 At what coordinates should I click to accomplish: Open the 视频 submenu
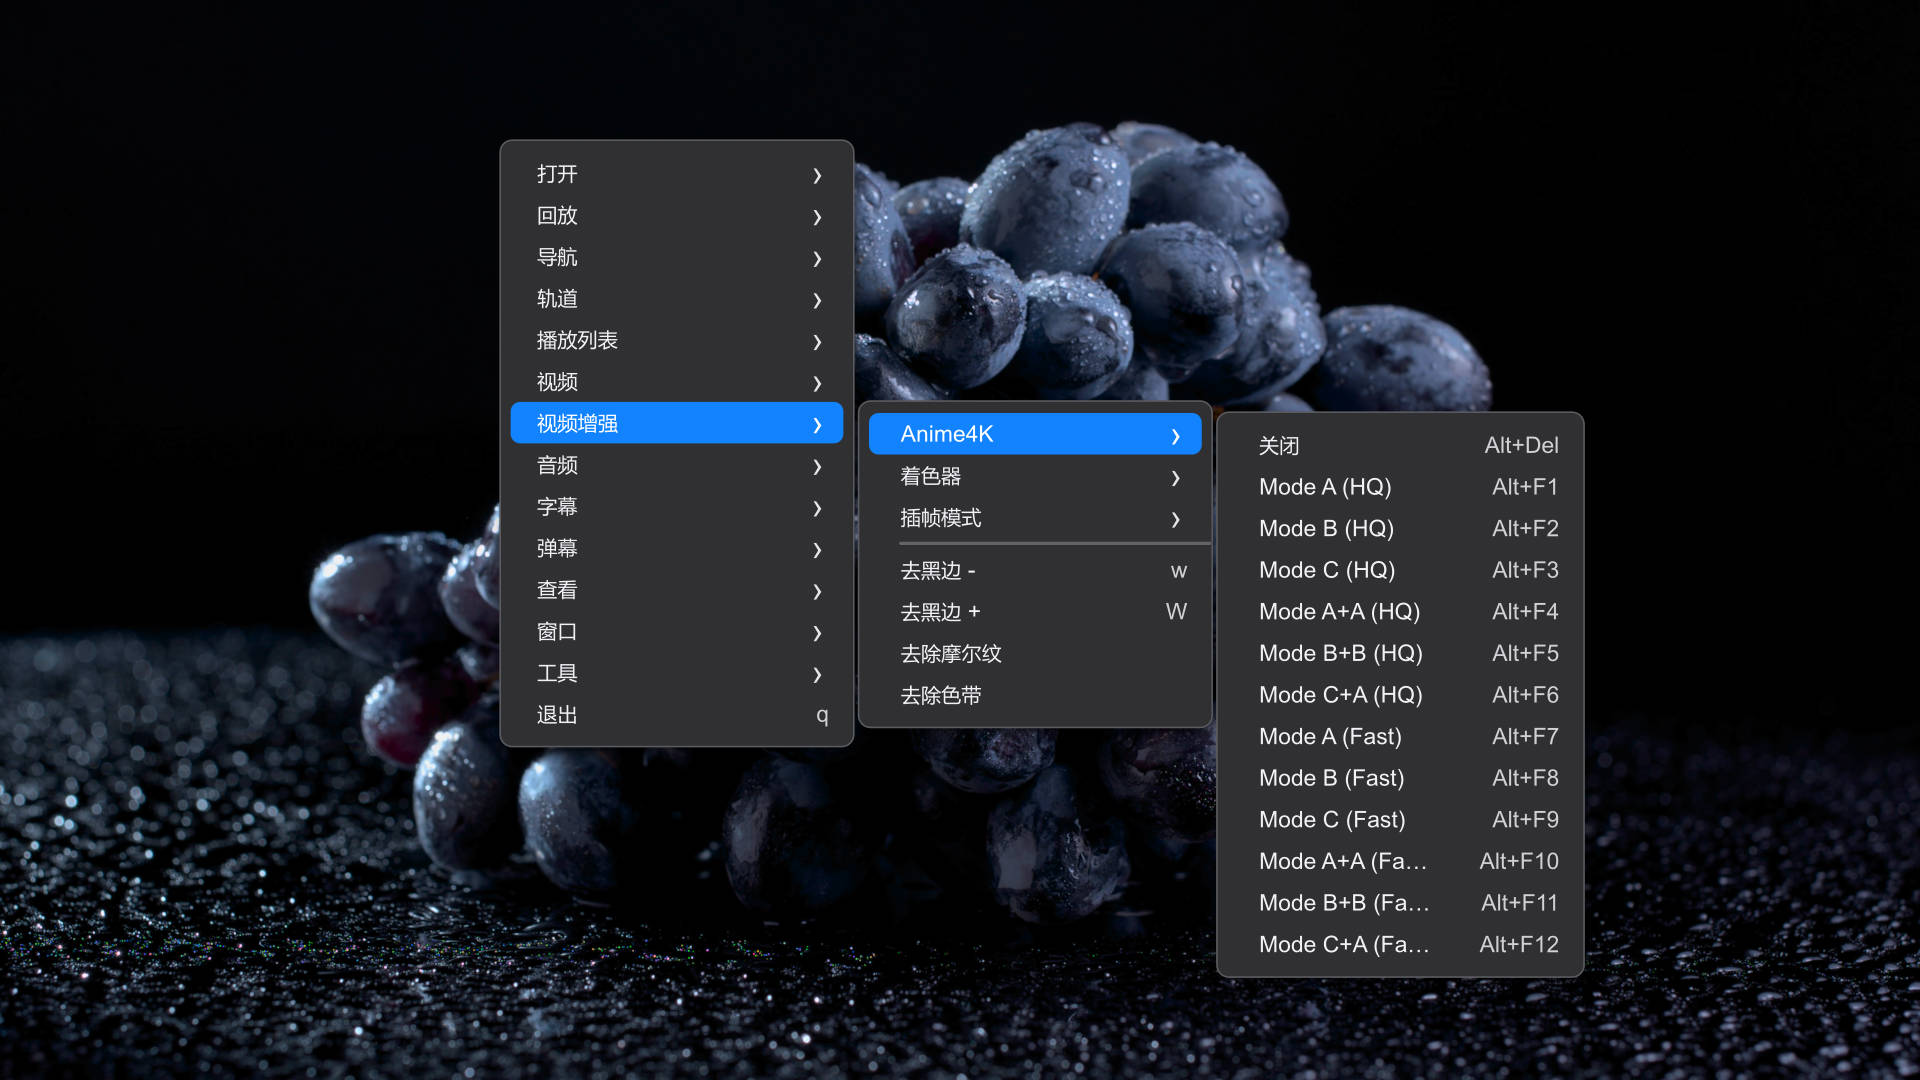pos(677,382)
